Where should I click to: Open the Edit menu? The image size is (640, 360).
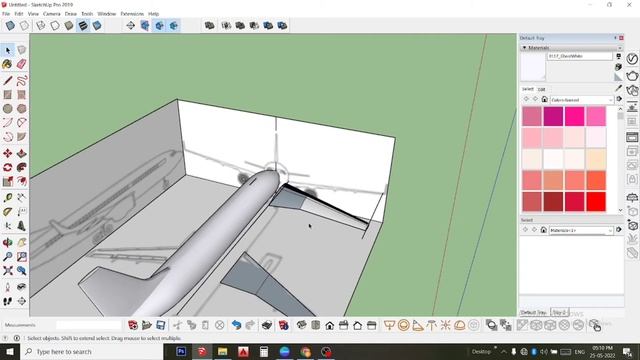click(19, 14)
